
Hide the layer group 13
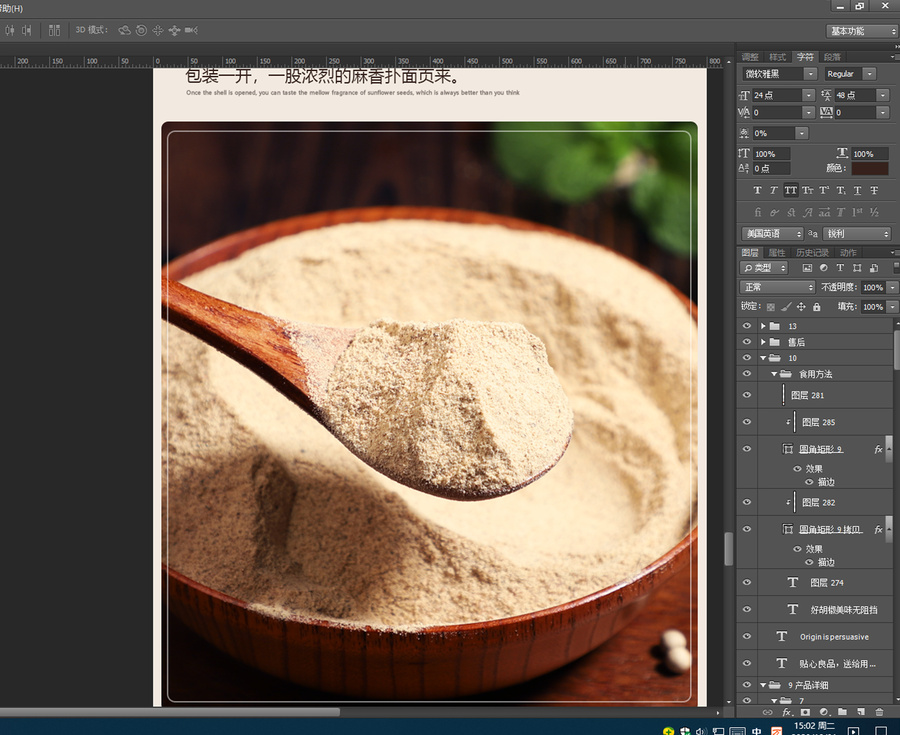pos(747,326)
